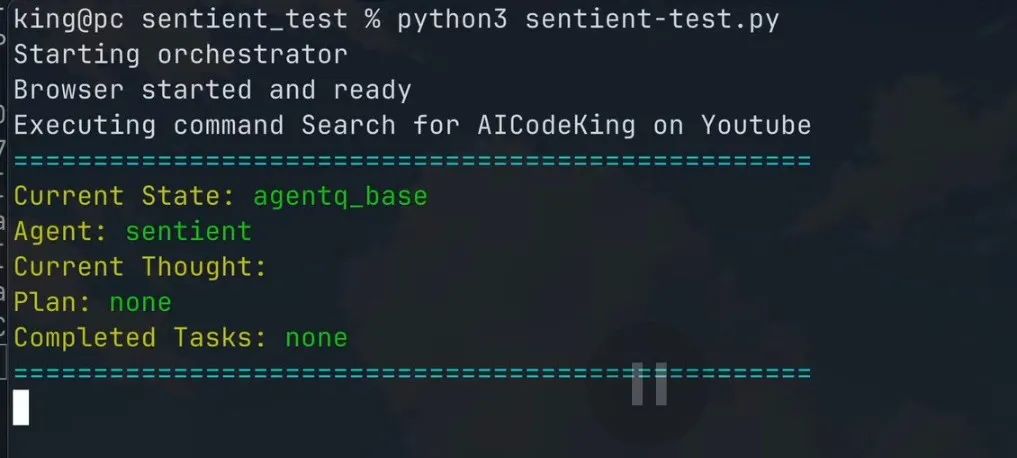Click the Completed Tasks label
Screen dimensions: 1017x458
(x=140, y=337)
